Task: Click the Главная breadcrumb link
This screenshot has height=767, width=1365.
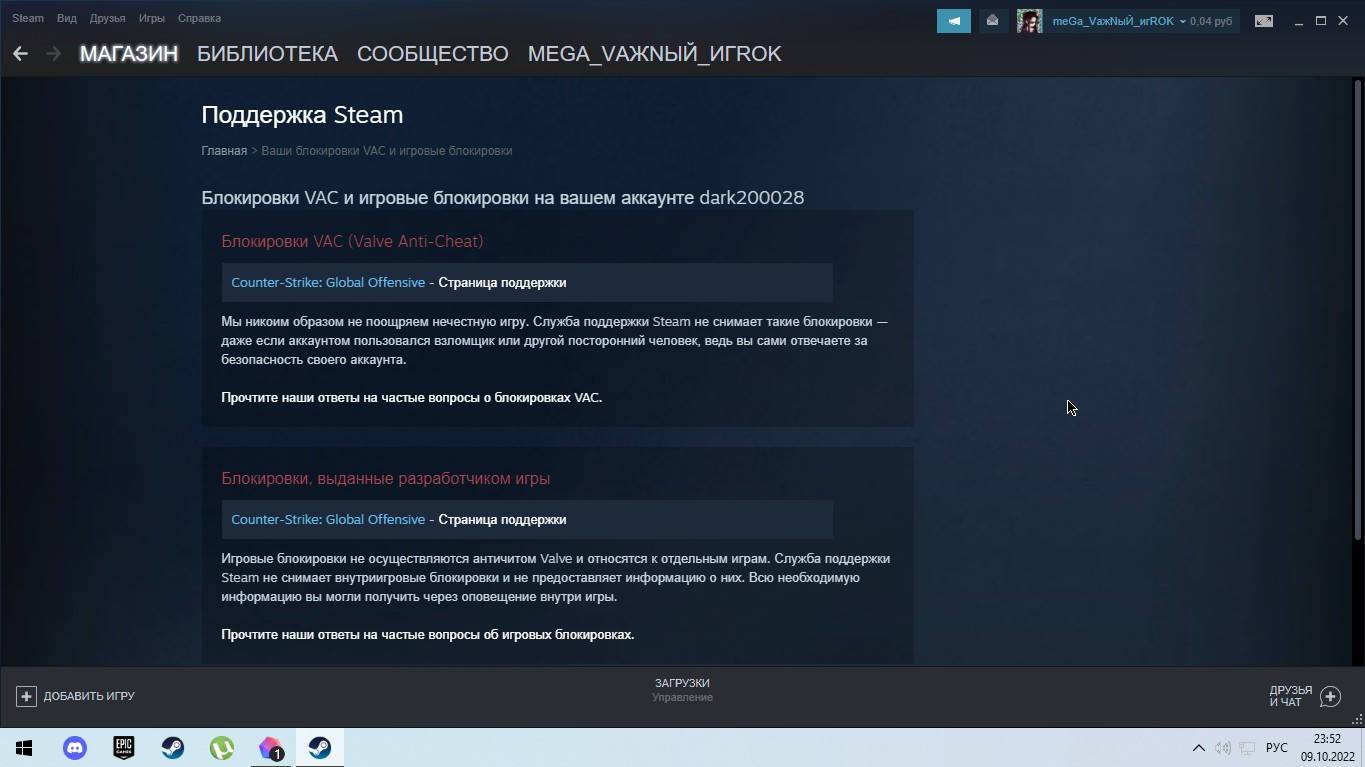Action: pos(224,151)
